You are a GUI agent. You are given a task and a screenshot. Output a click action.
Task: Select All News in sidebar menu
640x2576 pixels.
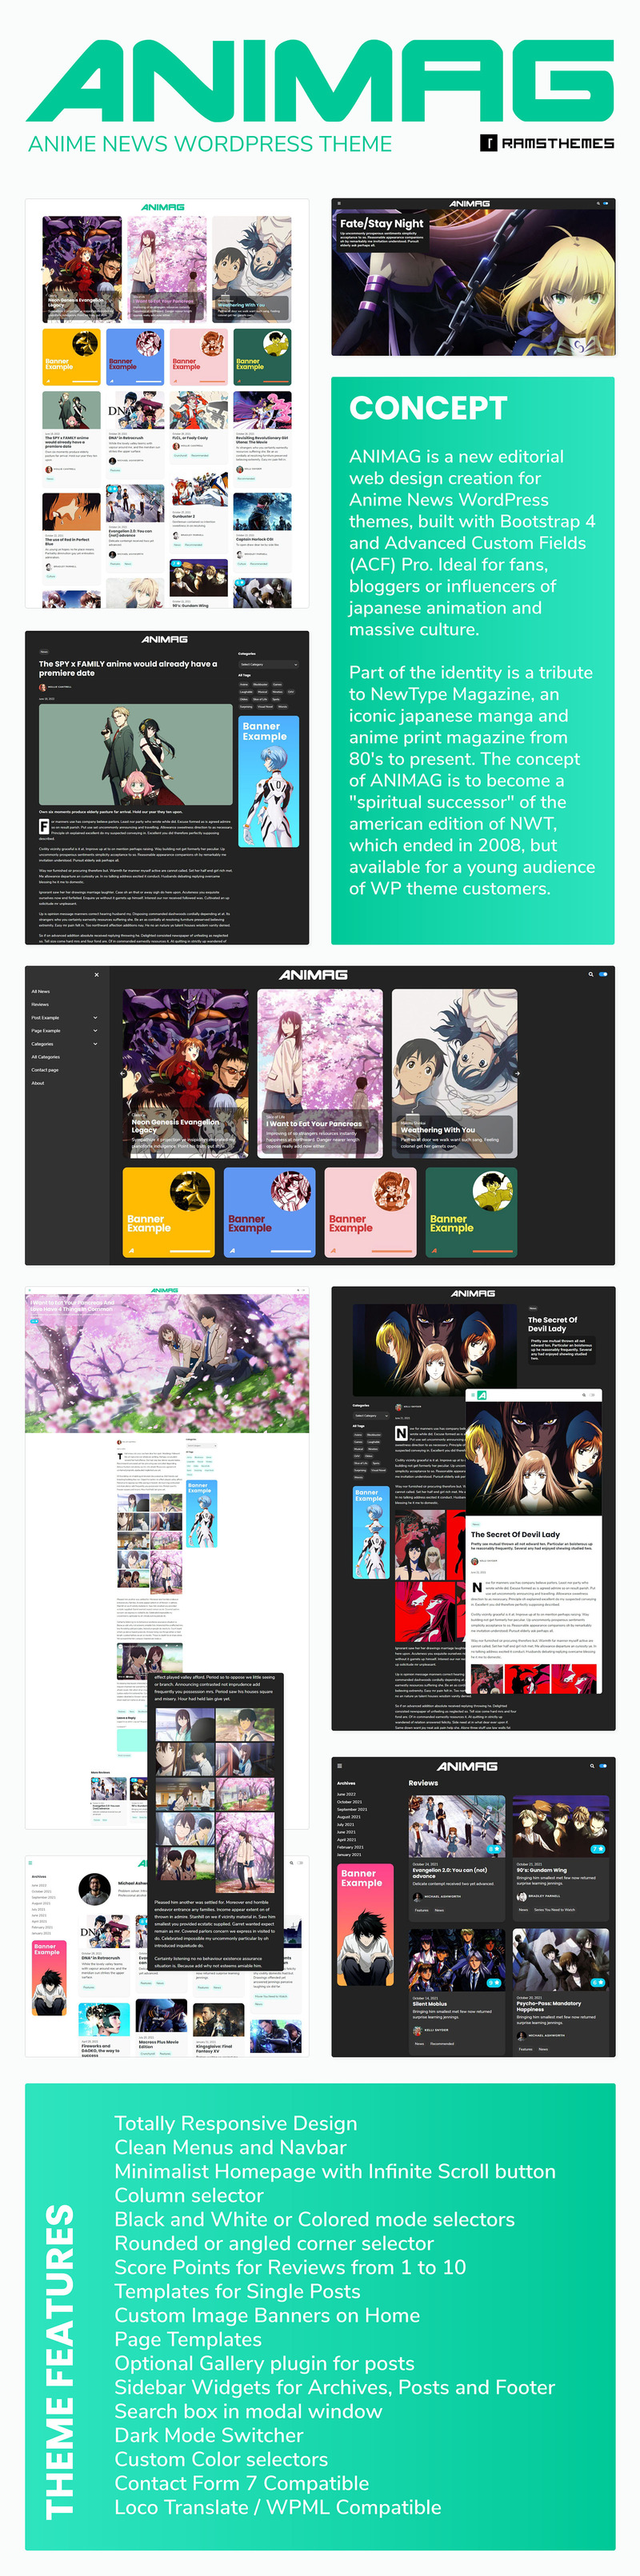41,991
